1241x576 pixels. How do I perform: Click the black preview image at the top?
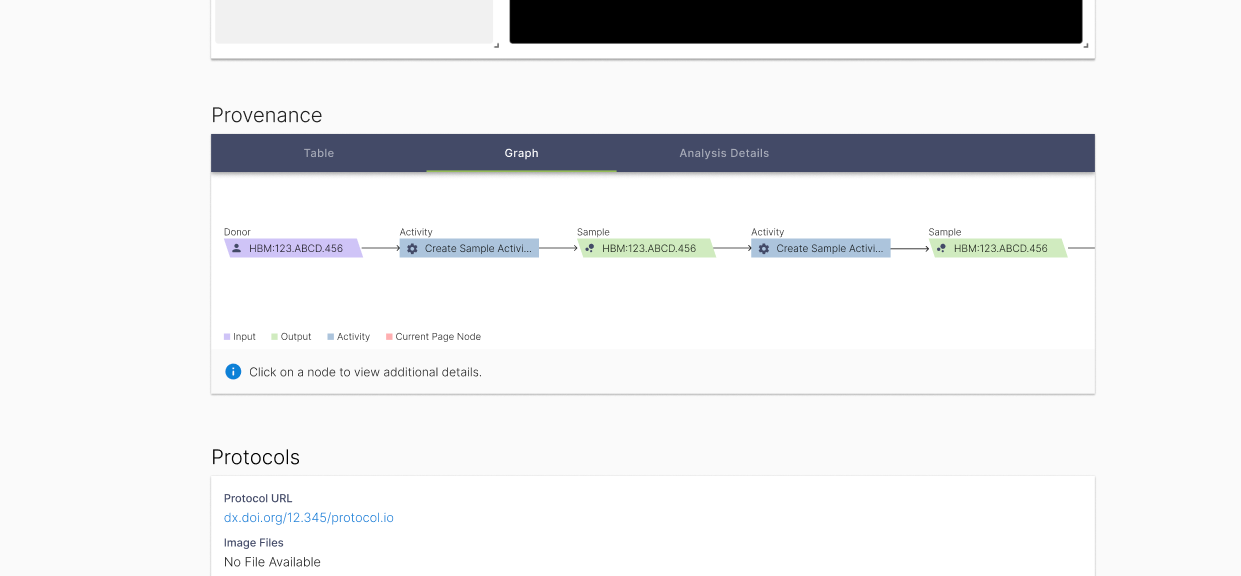[x=795, y=21]
